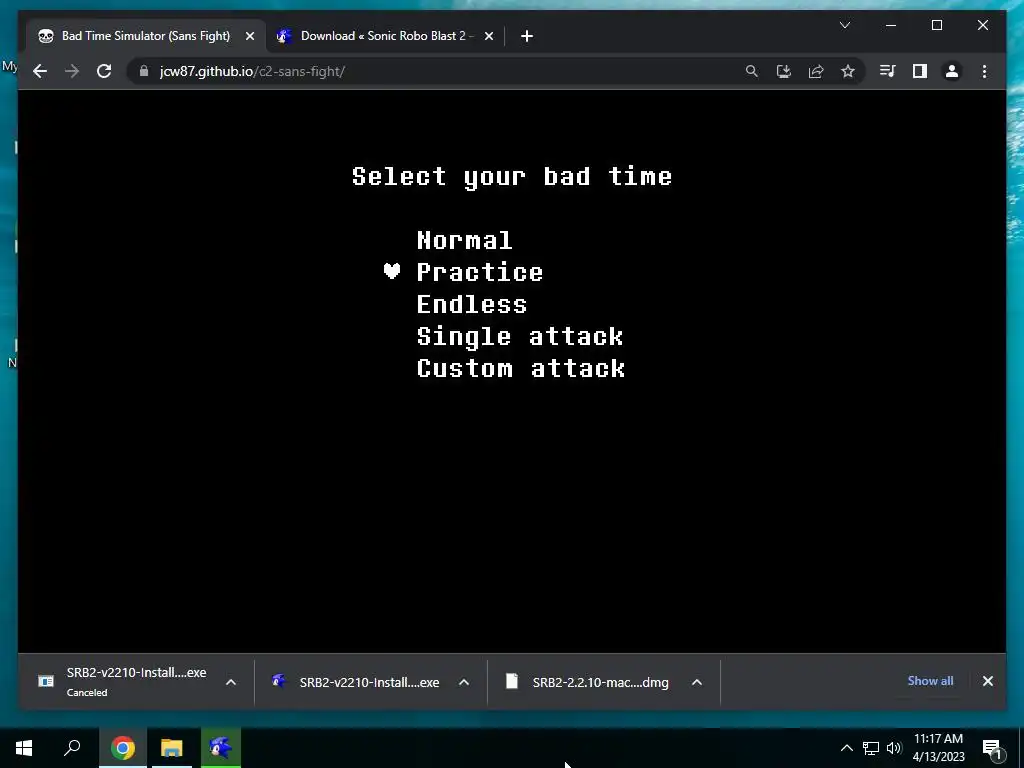This screenshot has width=1024, height=768.
Task: Expand options for completed SRB2 installer download
Action: click(464, 682)
